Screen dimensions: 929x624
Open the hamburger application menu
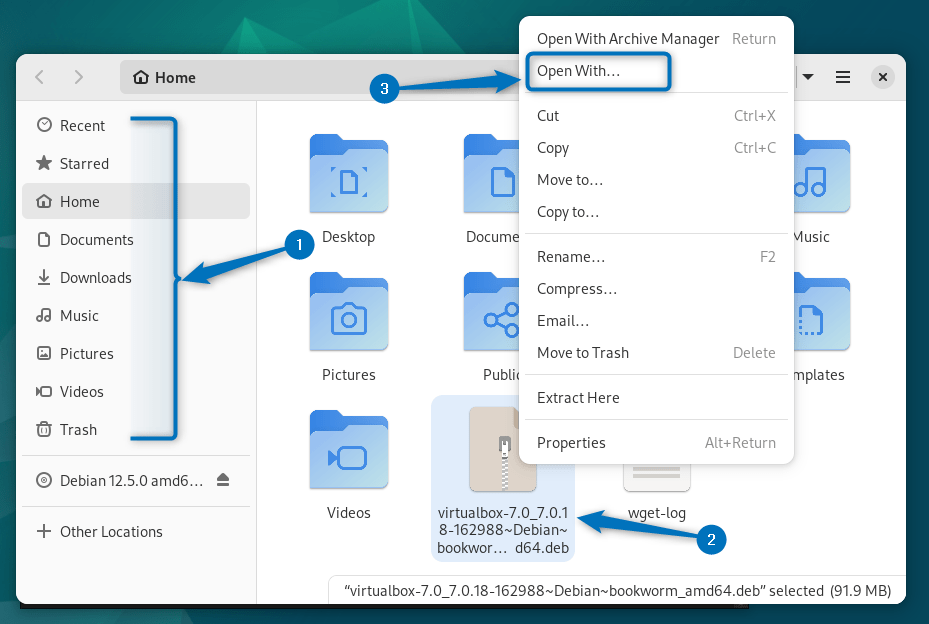point(842,77)
